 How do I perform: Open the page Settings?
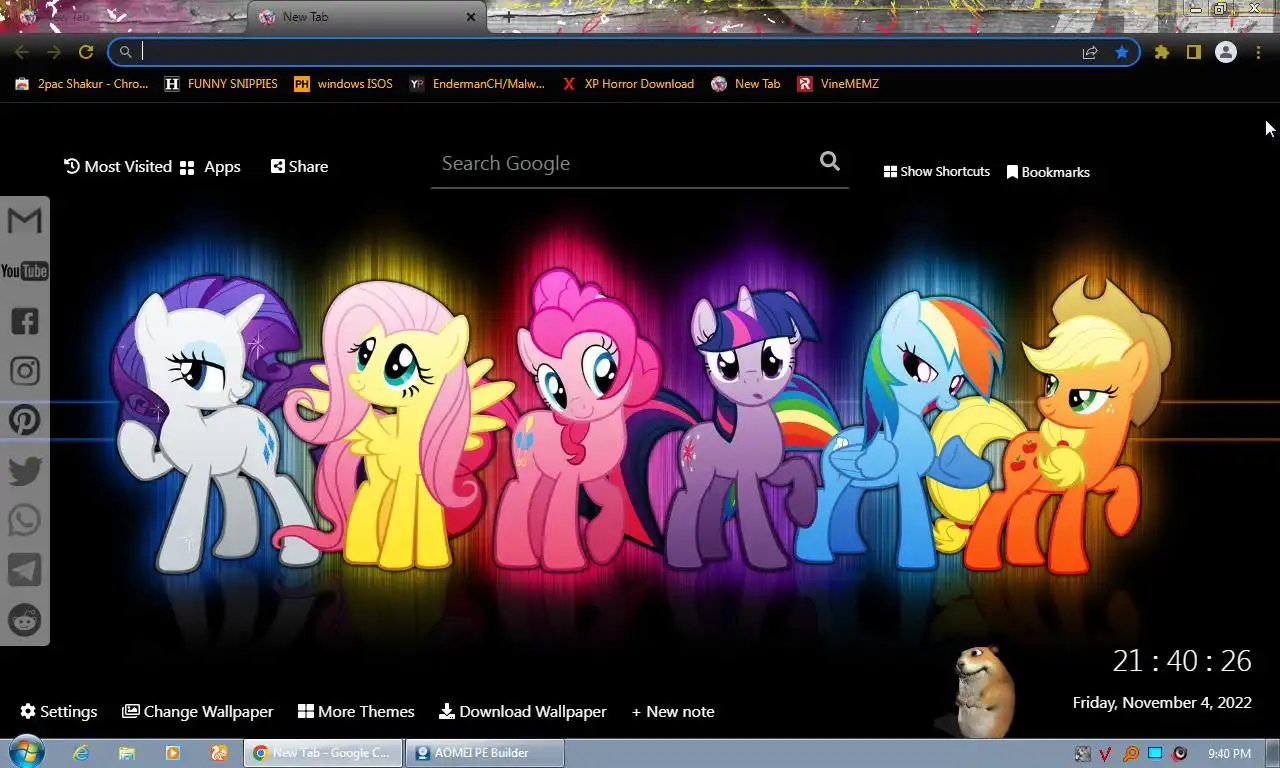click(x=59, y=712)
